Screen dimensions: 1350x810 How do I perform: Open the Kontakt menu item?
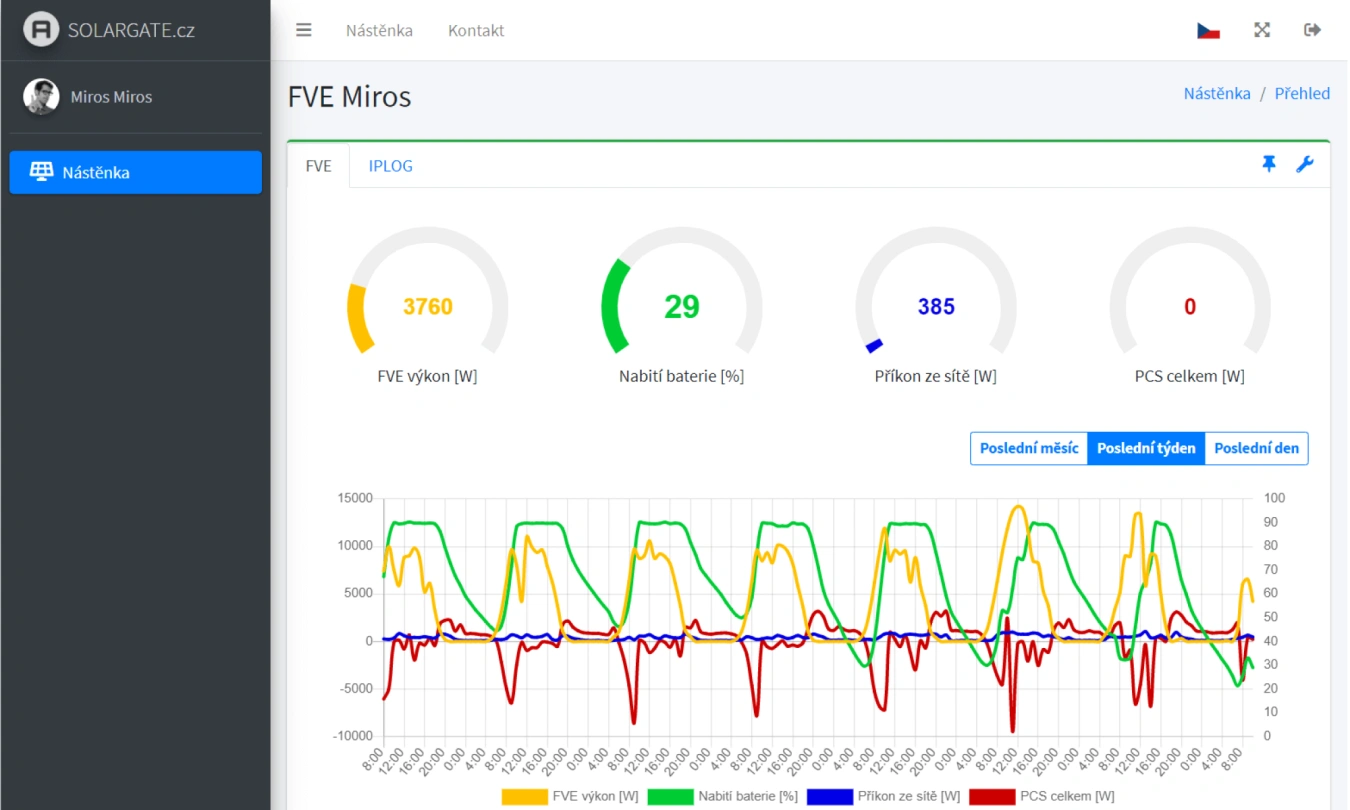click(476, 30)
